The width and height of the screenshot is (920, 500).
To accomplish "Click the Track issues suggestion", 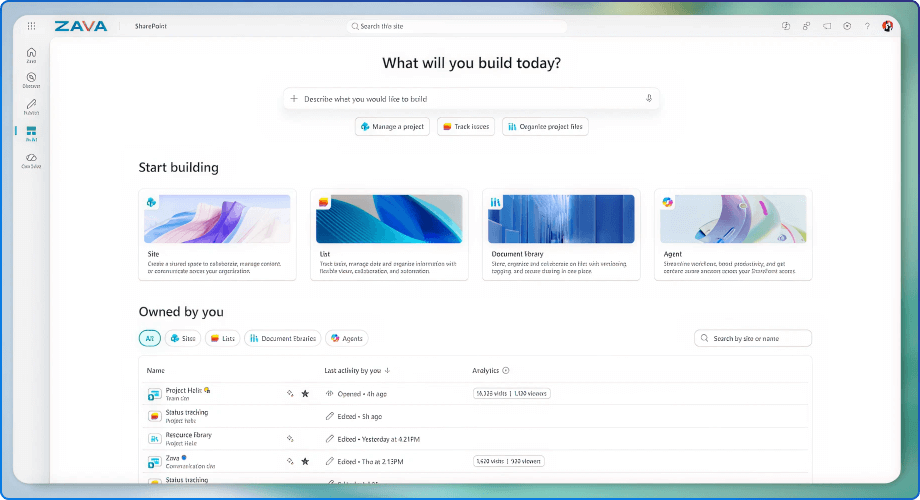I will tap(466, 127).
